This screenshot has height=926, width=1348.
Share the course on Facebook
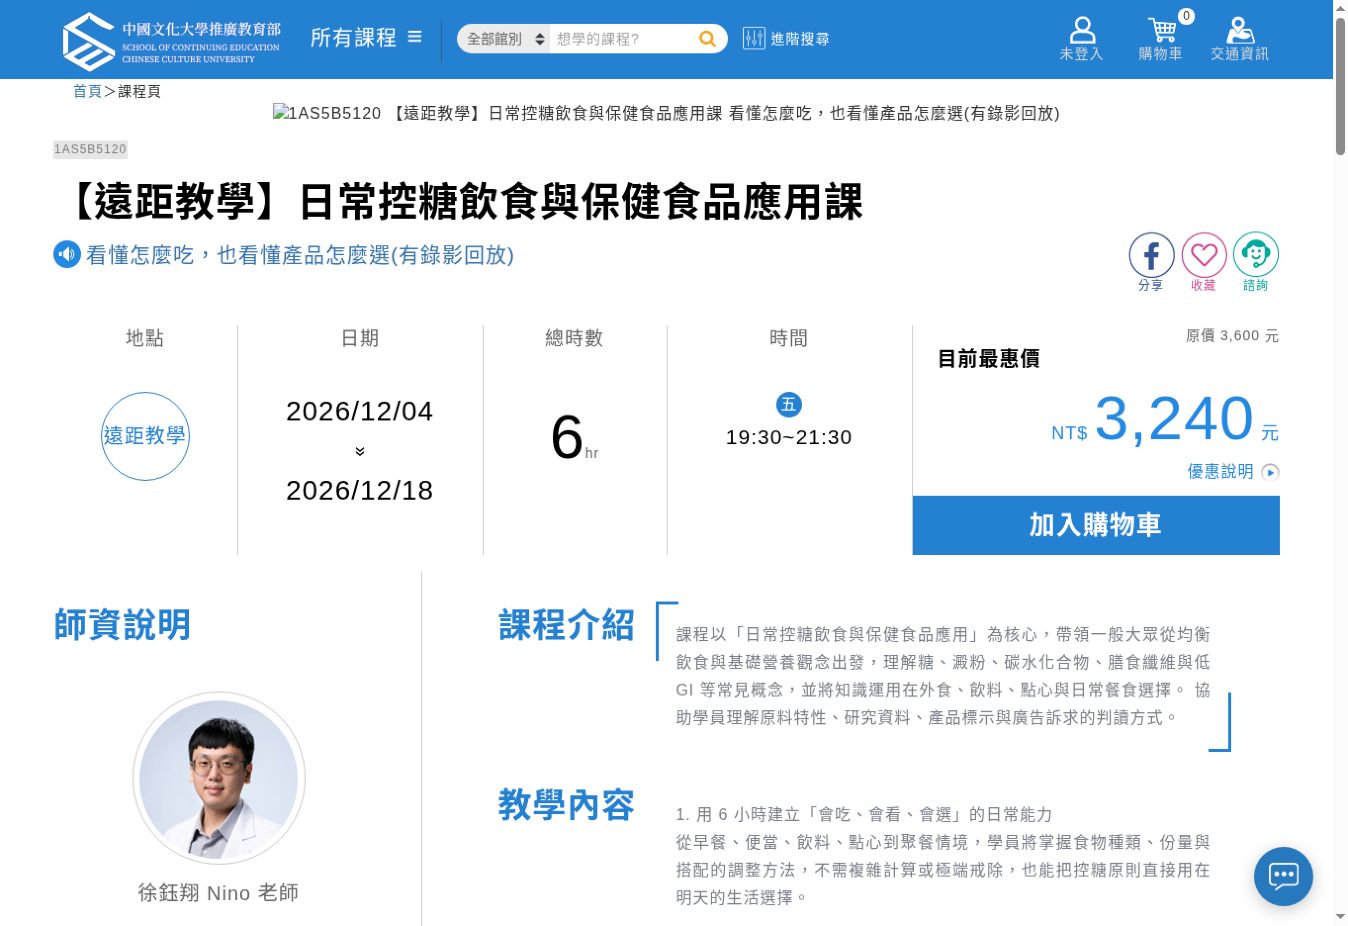tap(1151, 262)
